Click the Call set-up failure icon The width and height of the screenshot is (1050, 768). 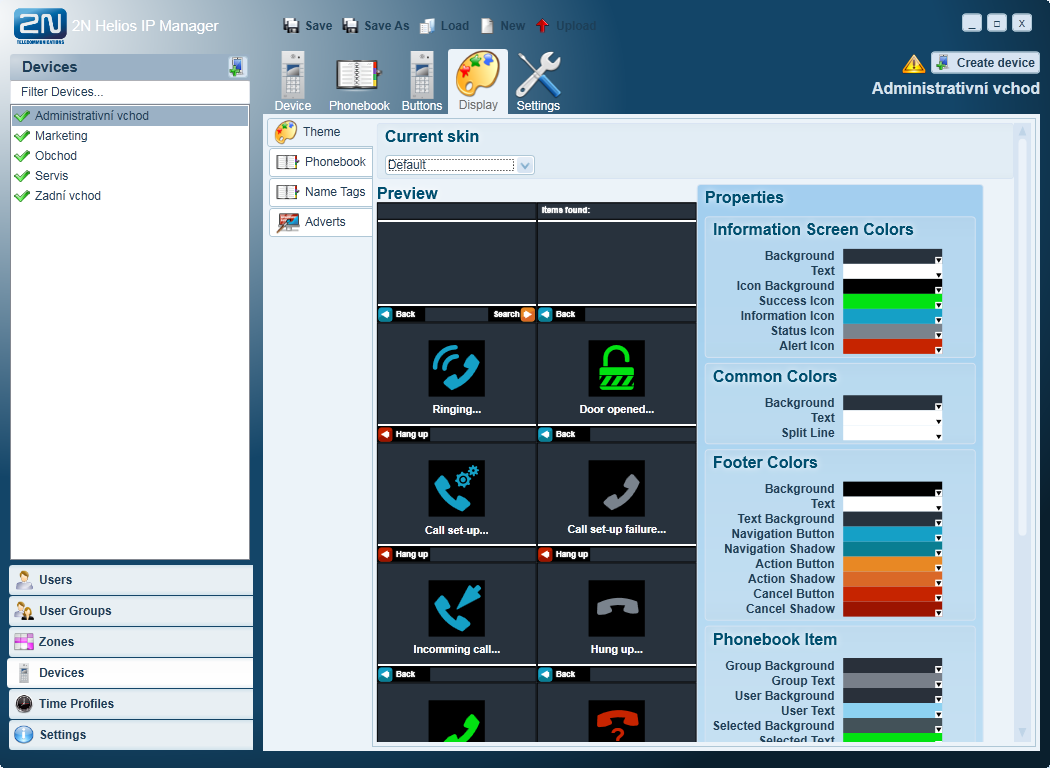tap(617, 488)
